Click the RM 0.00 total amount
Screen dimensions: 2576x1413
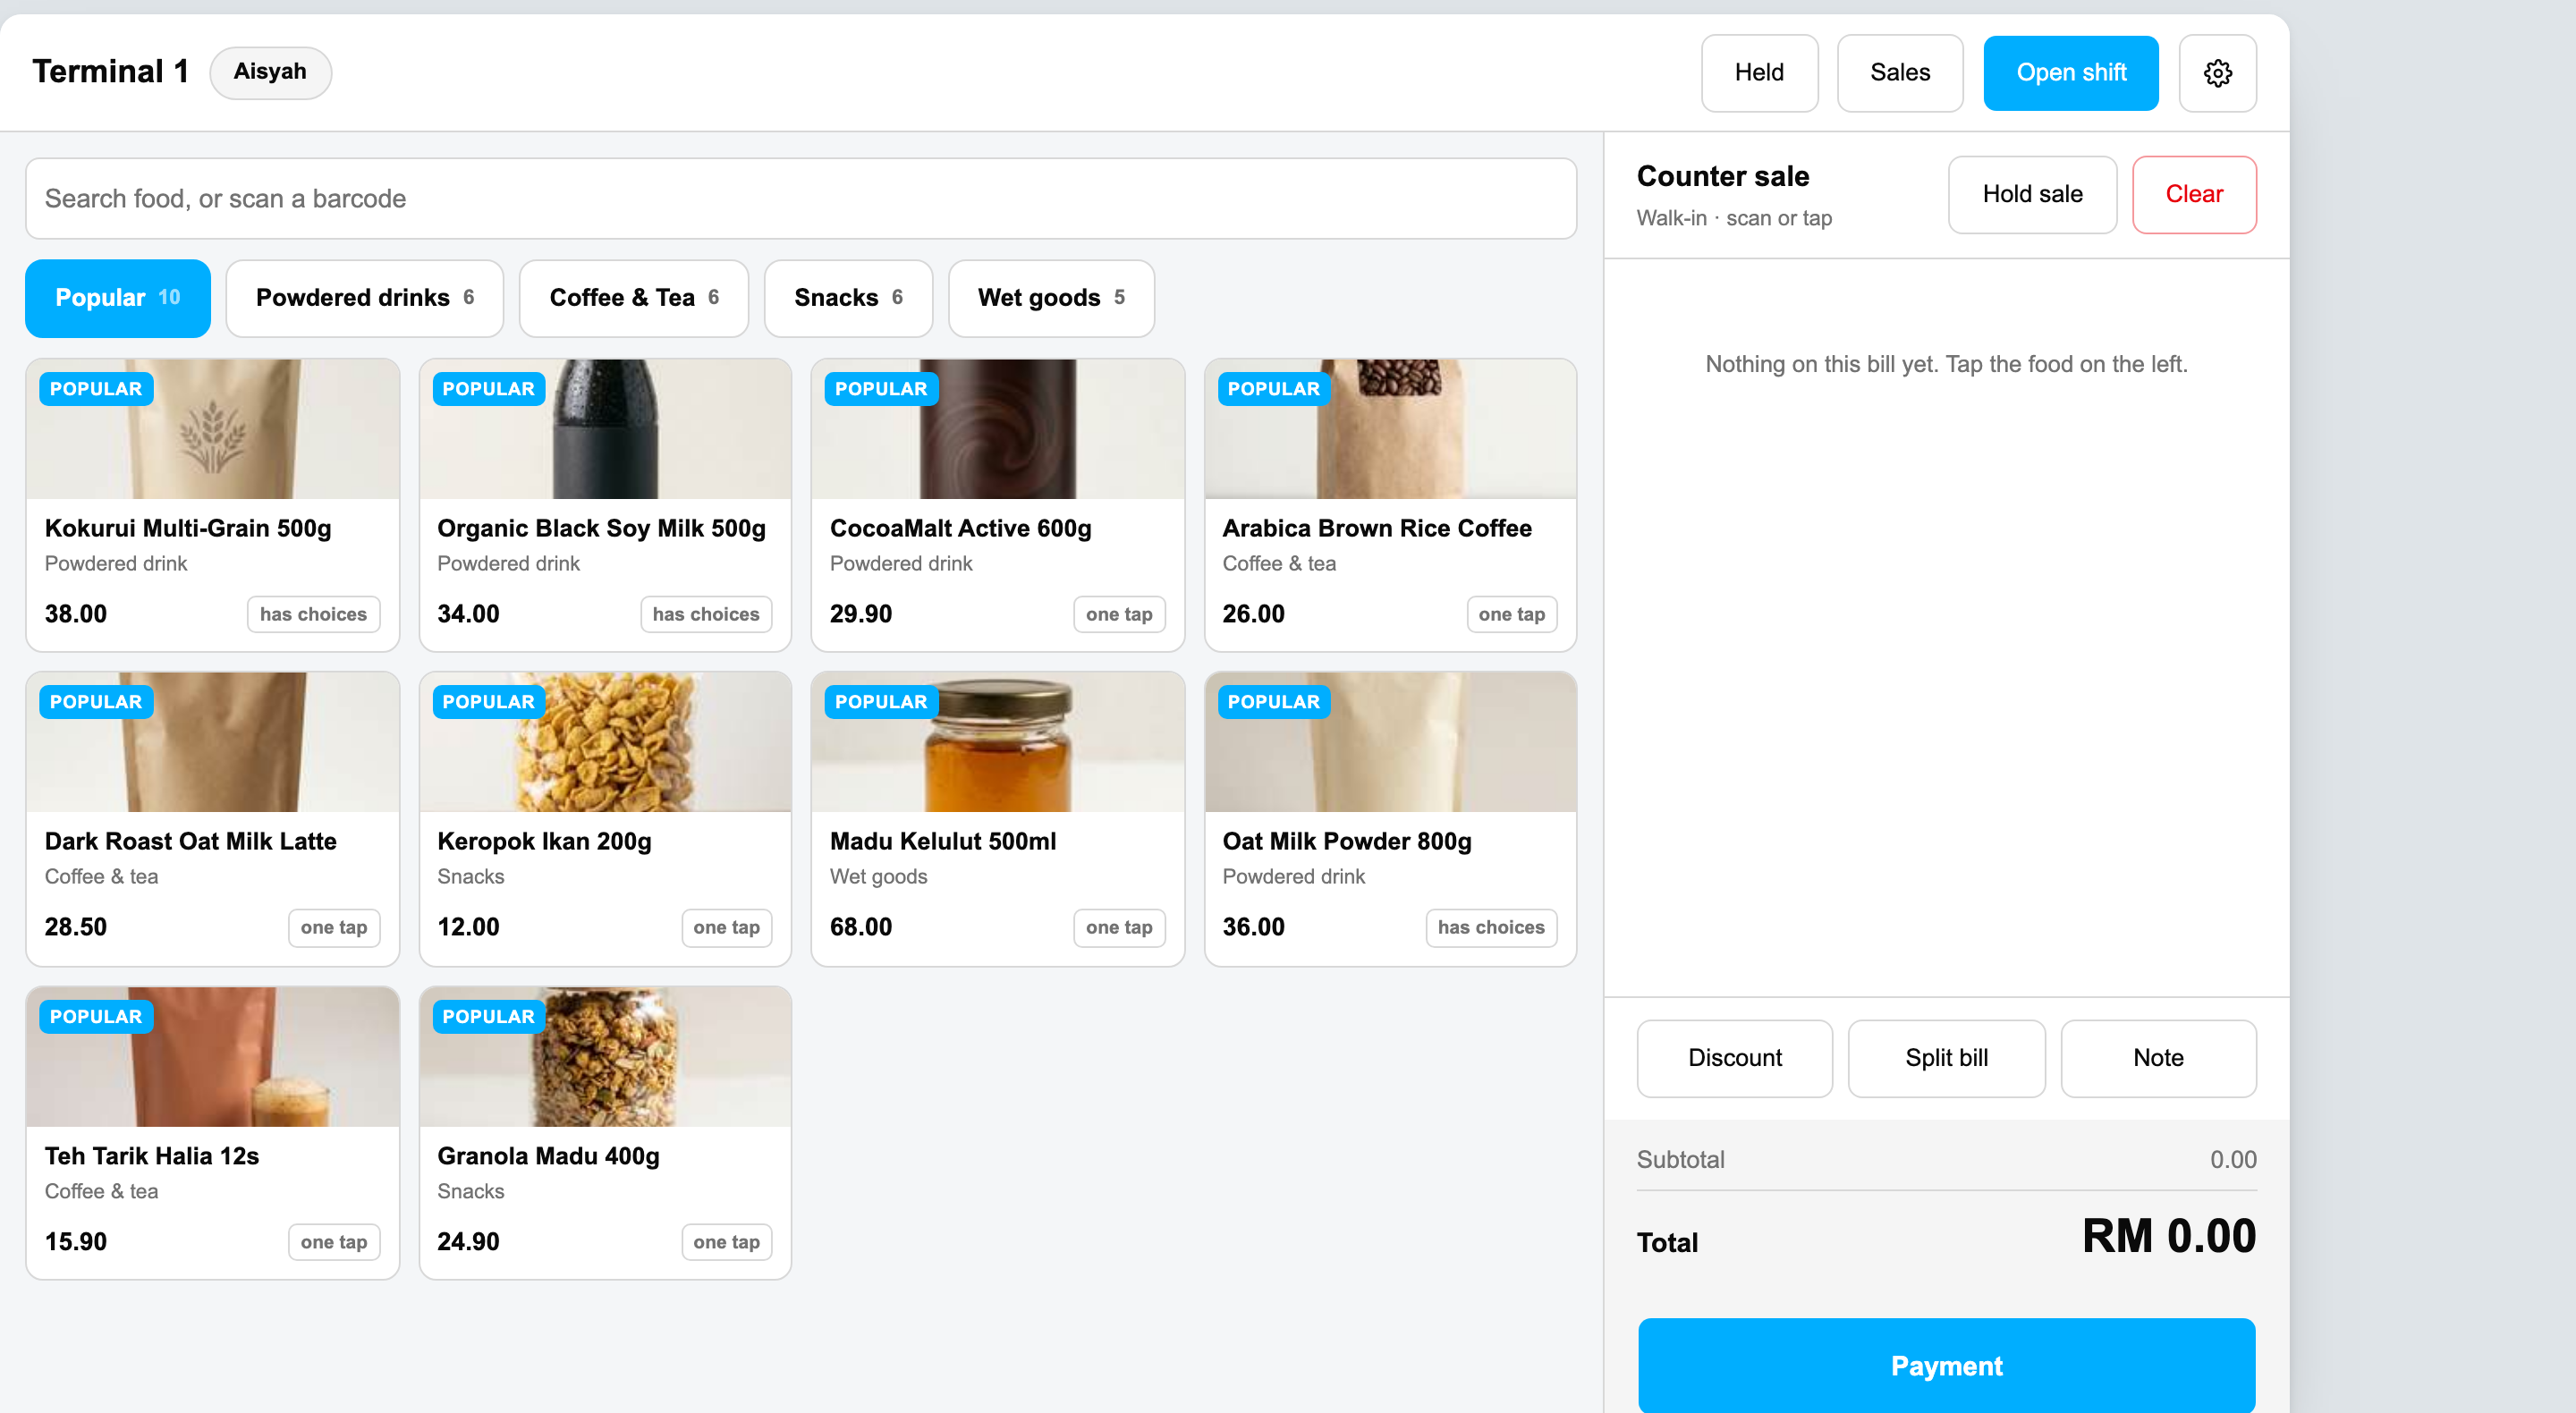tap(2169, 1236)
